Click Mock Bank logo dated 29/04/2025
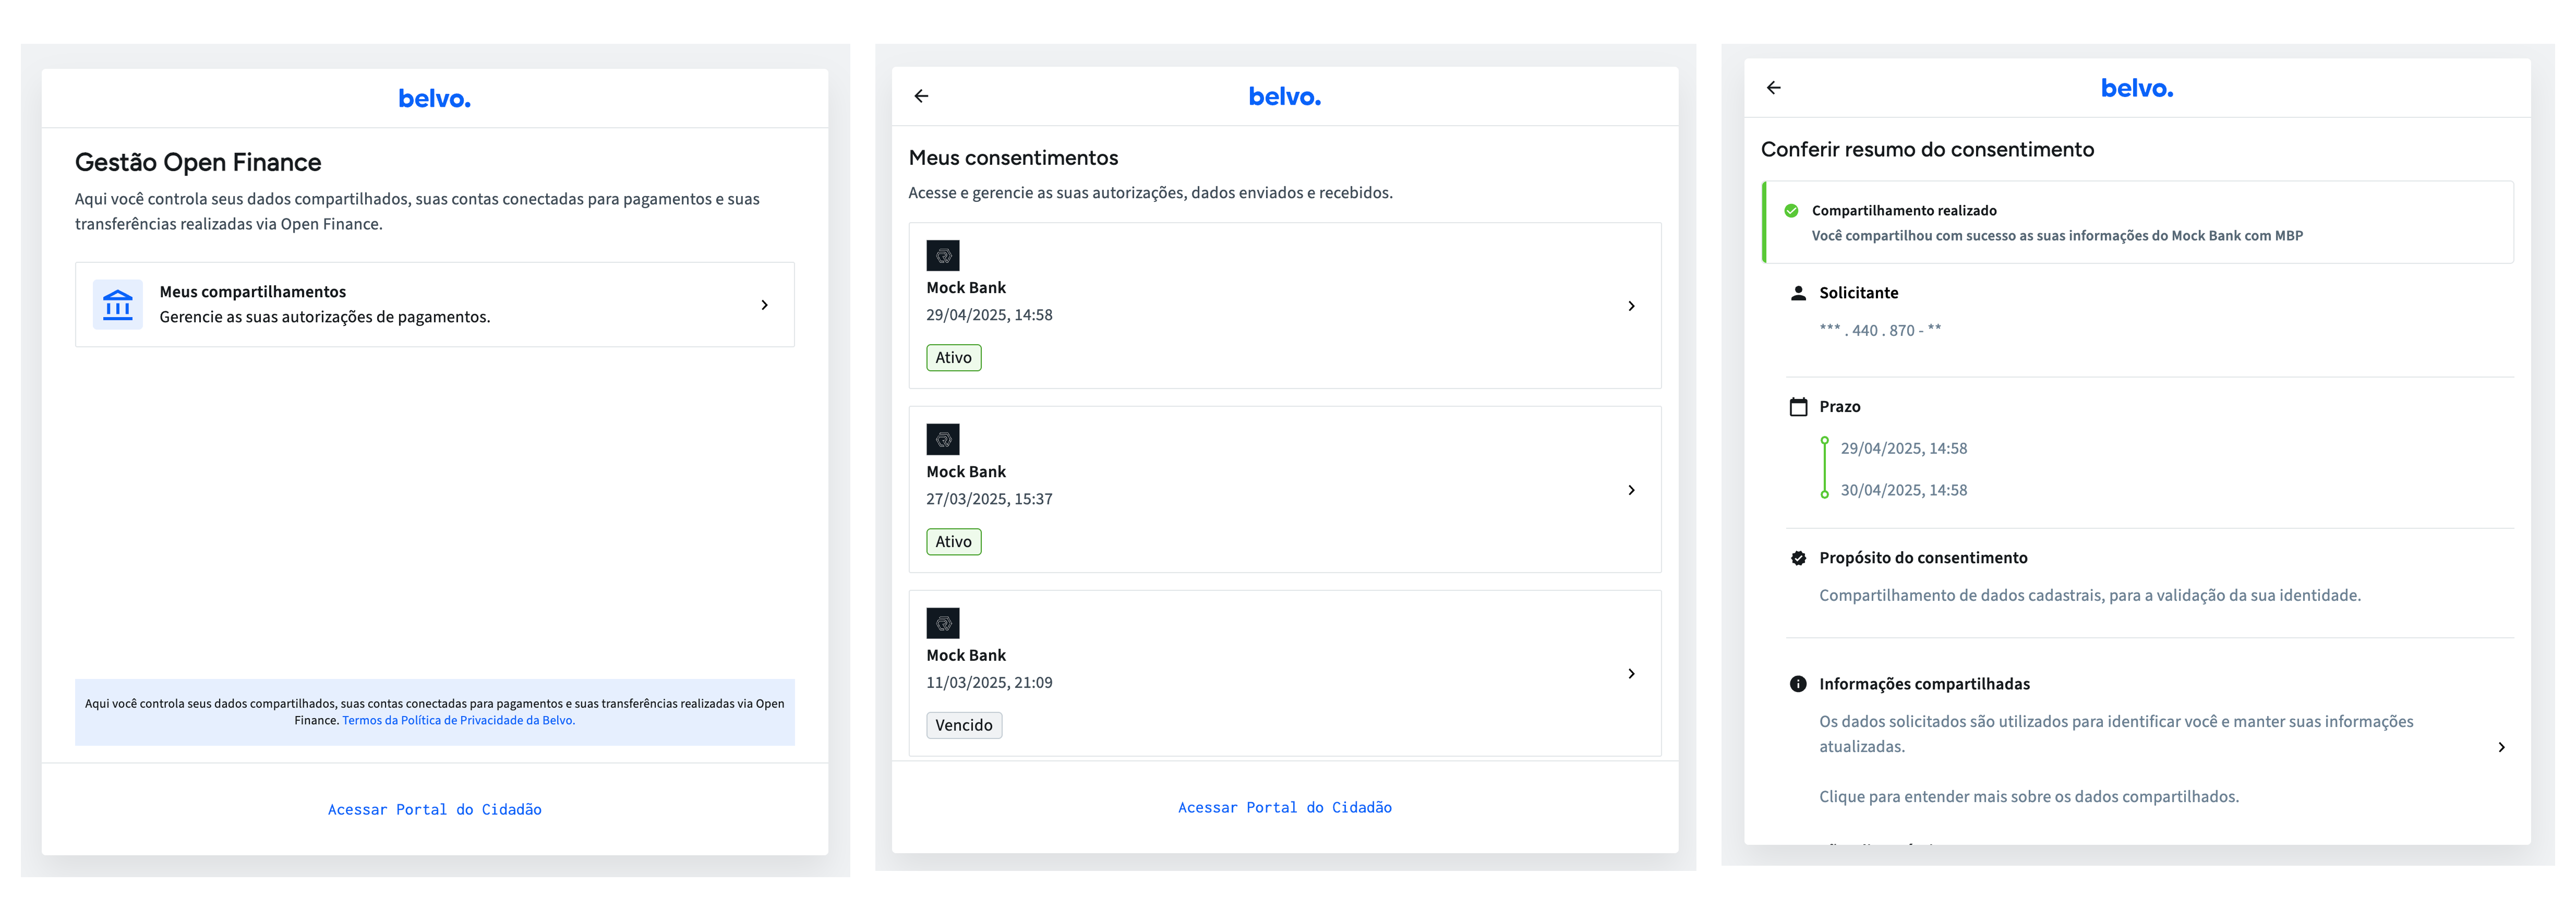2576x897 pixels. click(942, 255)
